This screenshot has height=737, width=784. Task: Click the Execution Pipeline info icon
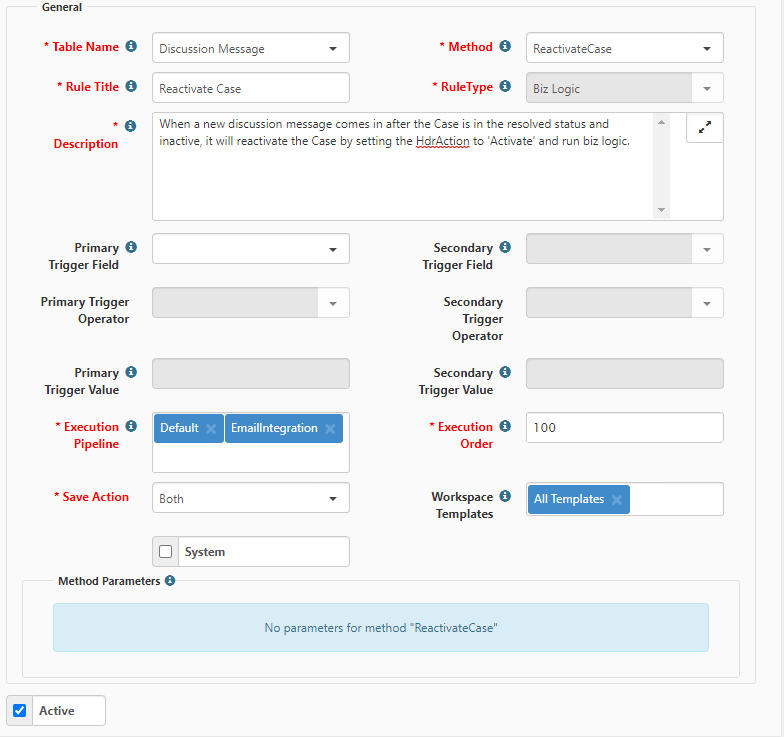tap(131, 427)
